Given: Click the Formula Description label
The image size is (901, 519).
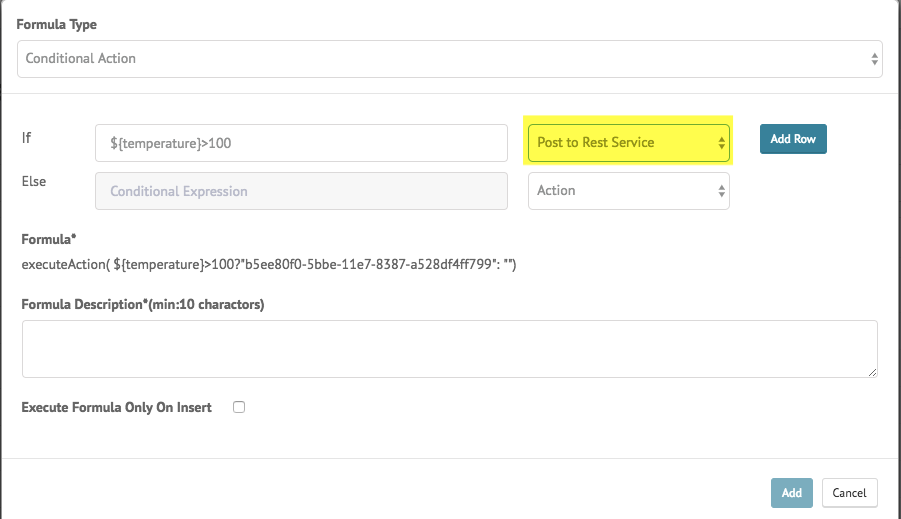Looking at the screenshot, I should pyautogui.click(x=143, y=305).
